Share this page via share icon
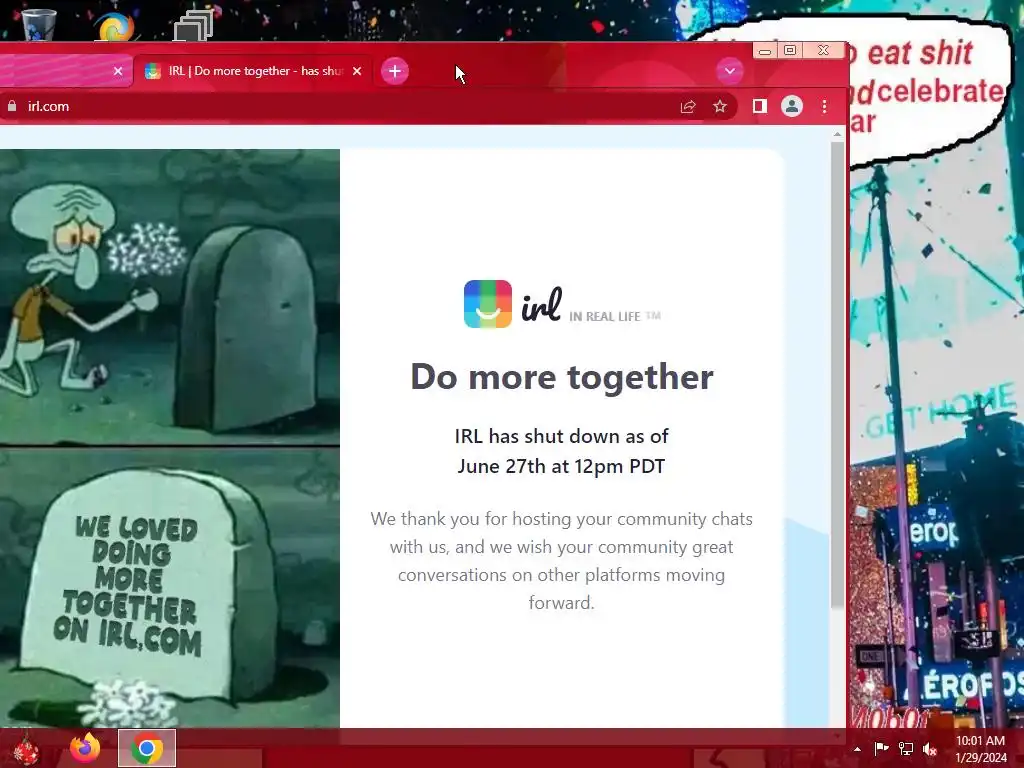This screenshot has height=768, width=1024. (688, 106)
